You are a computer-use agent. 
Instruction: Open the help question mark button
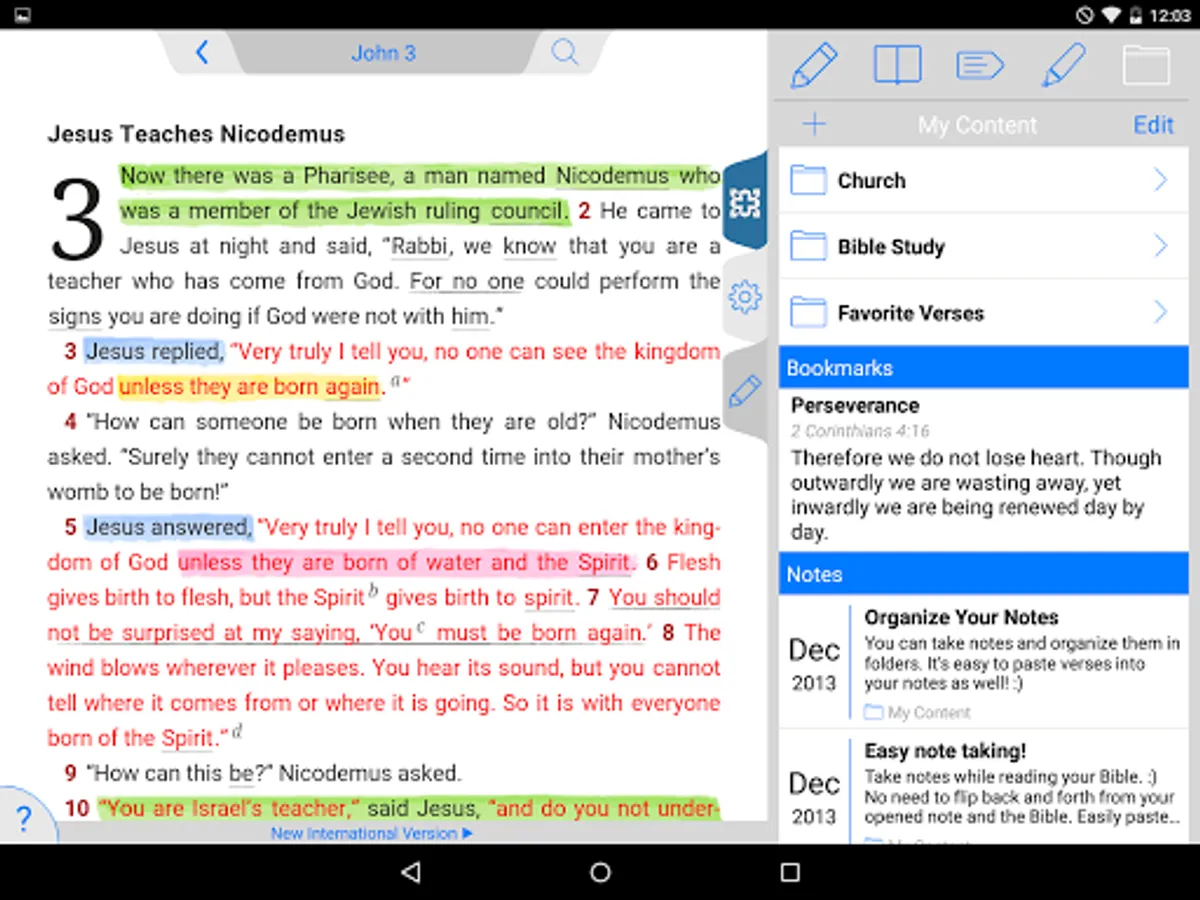click(x=25, y=820)
